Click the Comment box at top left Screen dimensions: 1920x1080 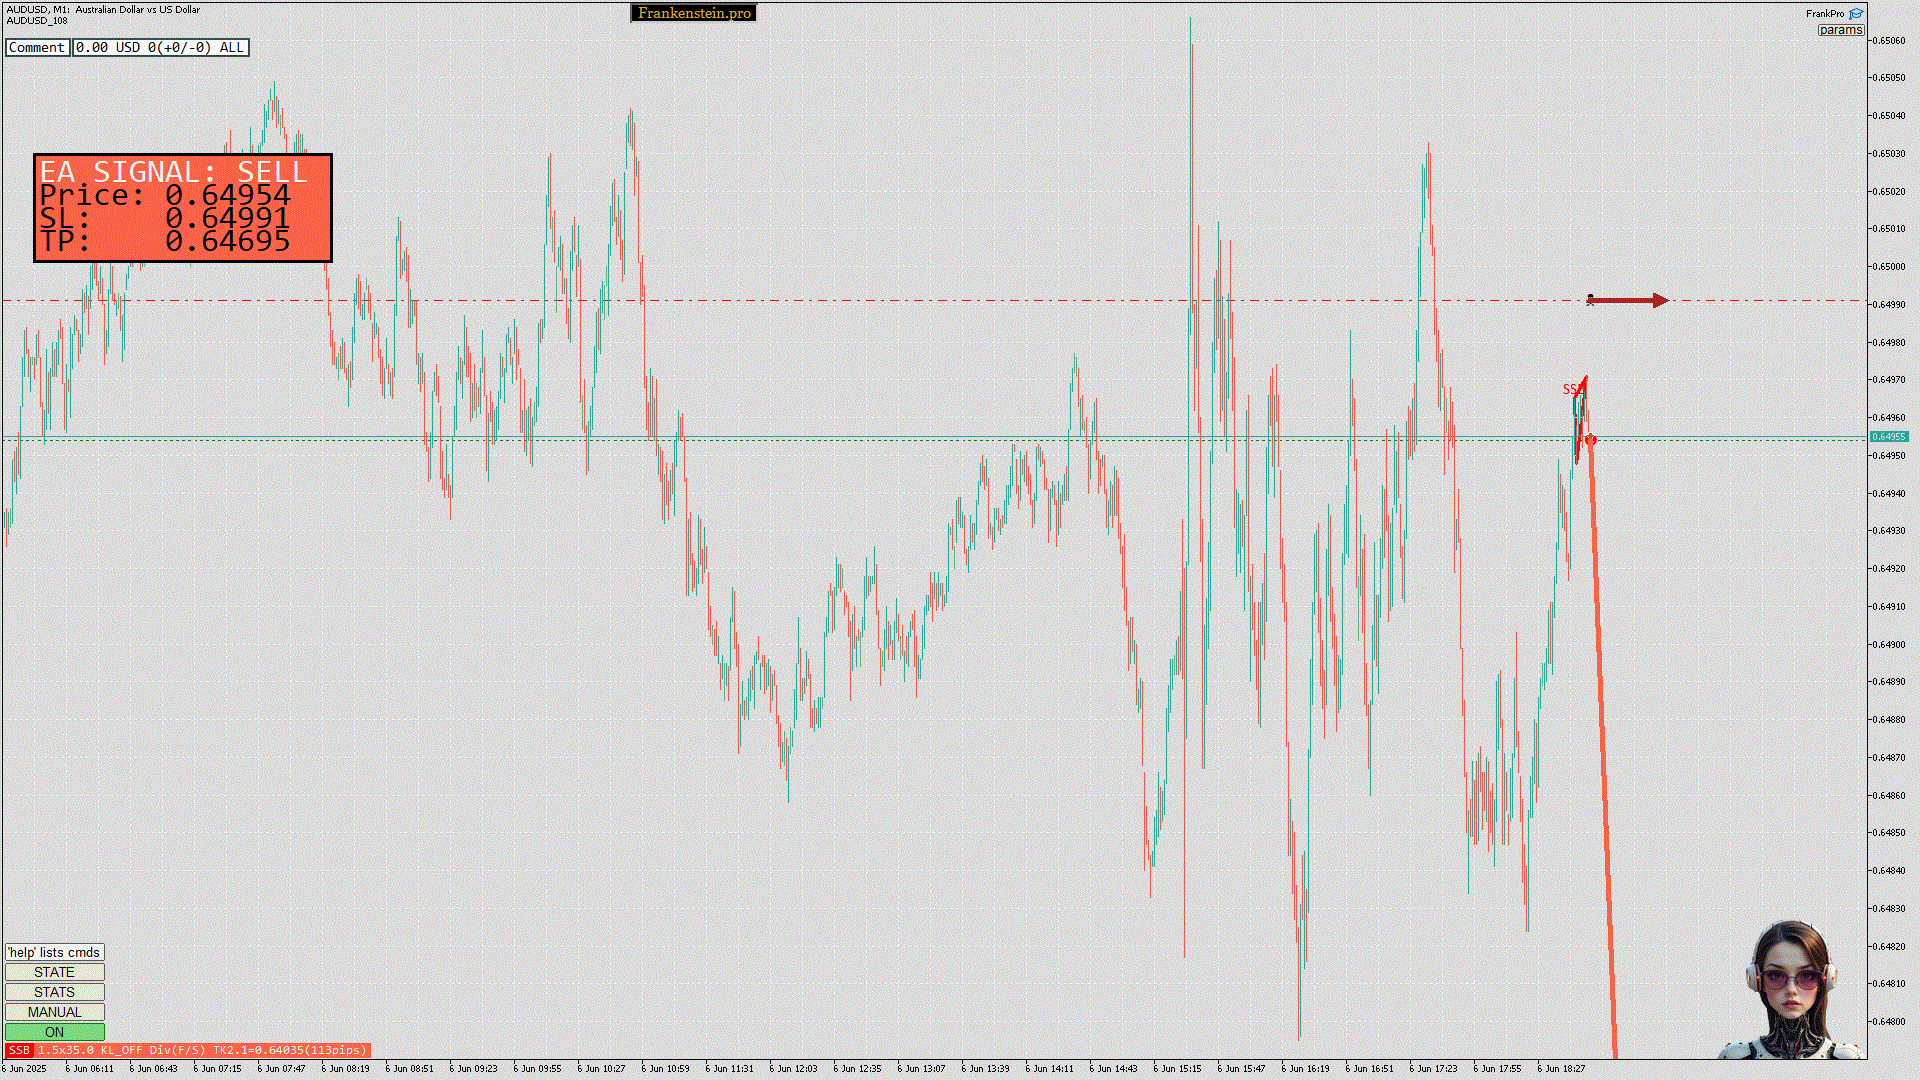tap(37, 47)
